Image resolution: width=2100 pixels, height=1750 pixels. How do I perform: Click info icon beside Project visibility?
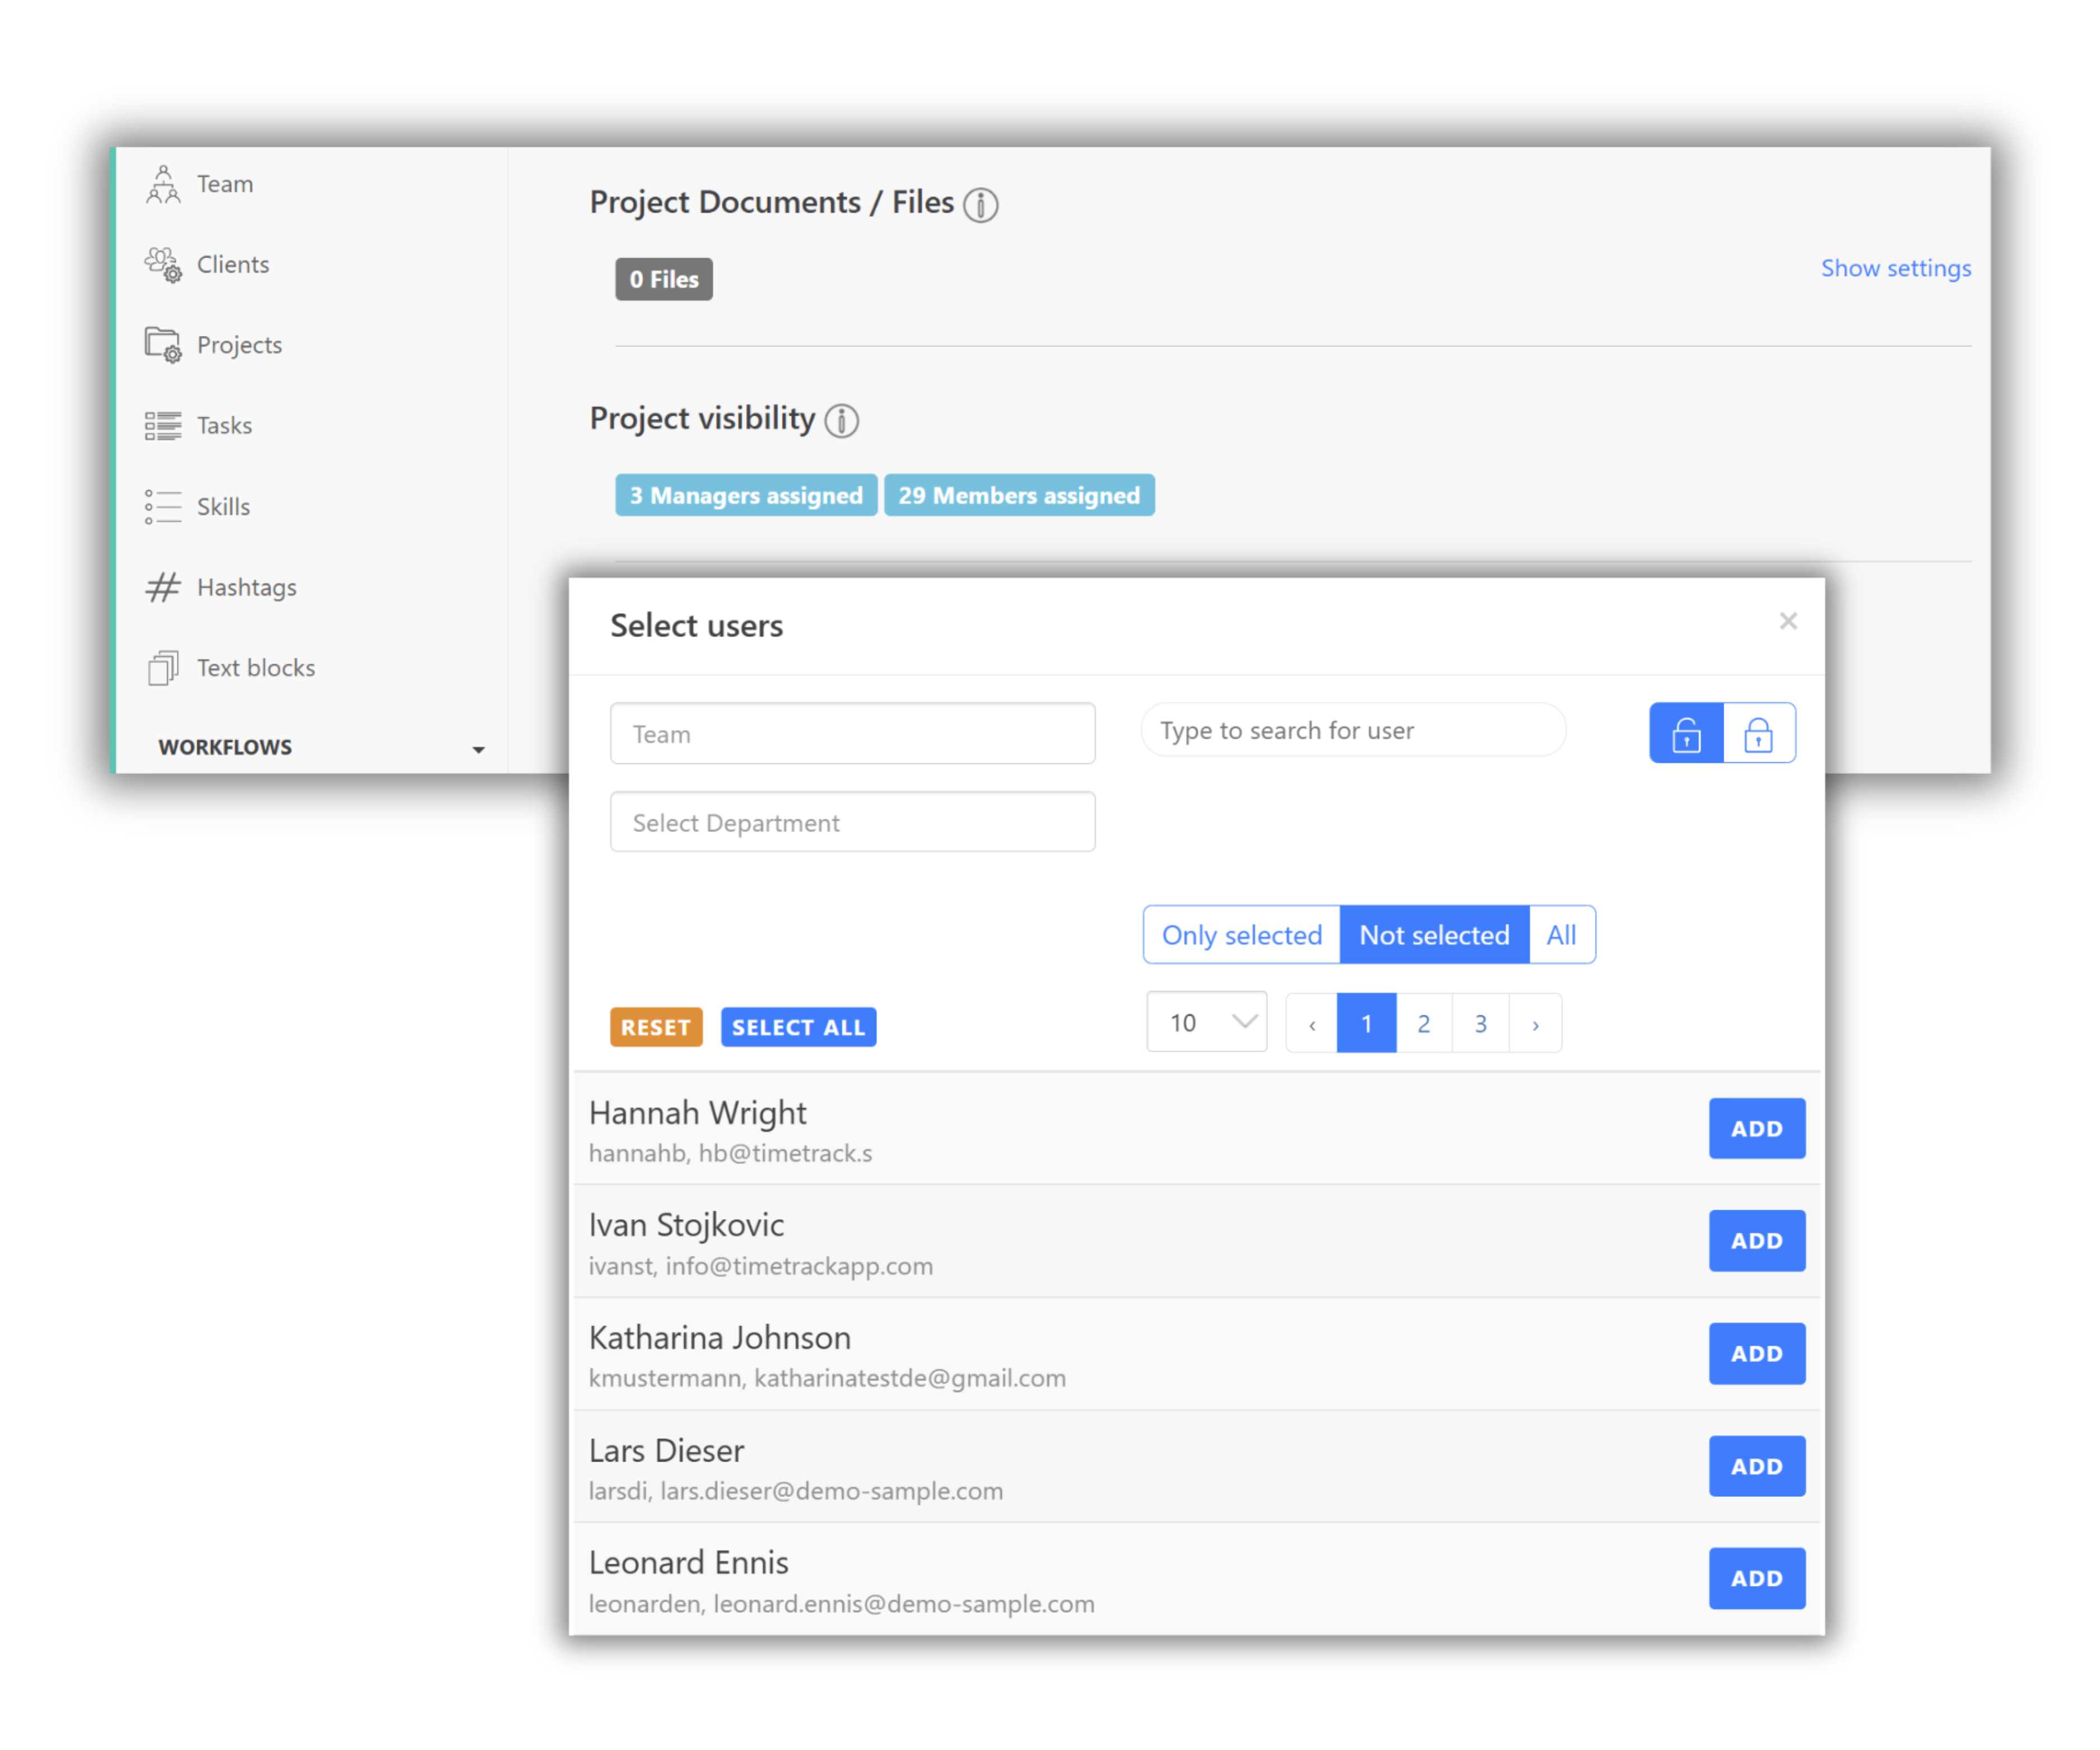[841, 420]
